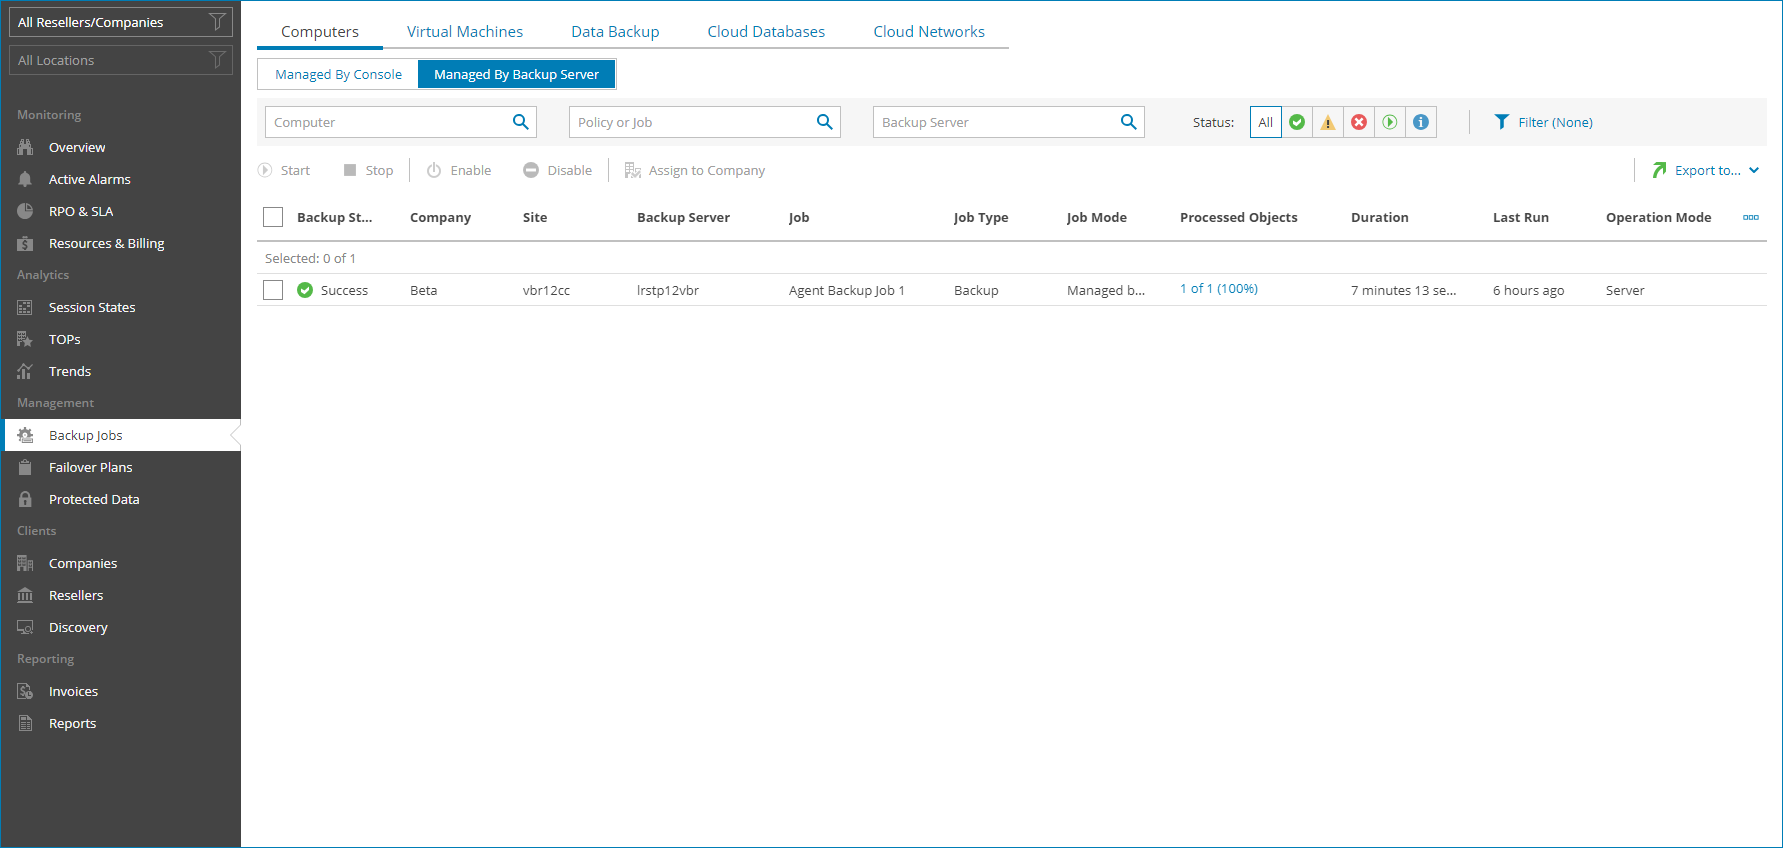Open Filter (None) options
Screen dimensions: 1783x848
[x=1543, y=122]
